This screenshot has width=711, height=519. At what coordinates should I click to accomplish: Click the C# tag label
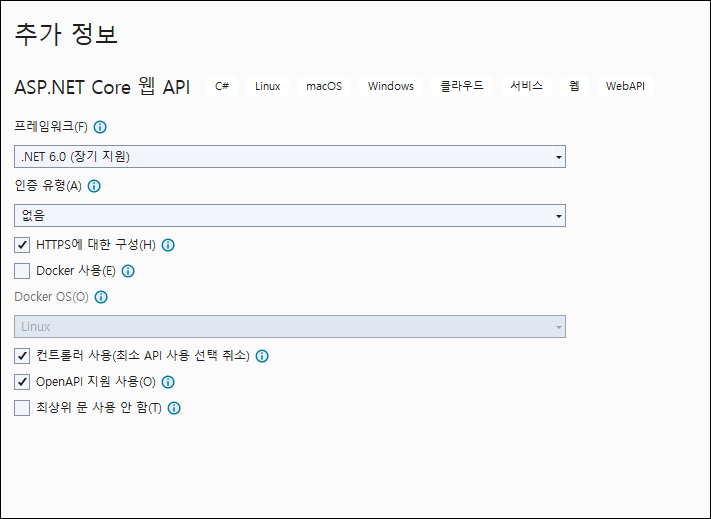coord(222,86)
